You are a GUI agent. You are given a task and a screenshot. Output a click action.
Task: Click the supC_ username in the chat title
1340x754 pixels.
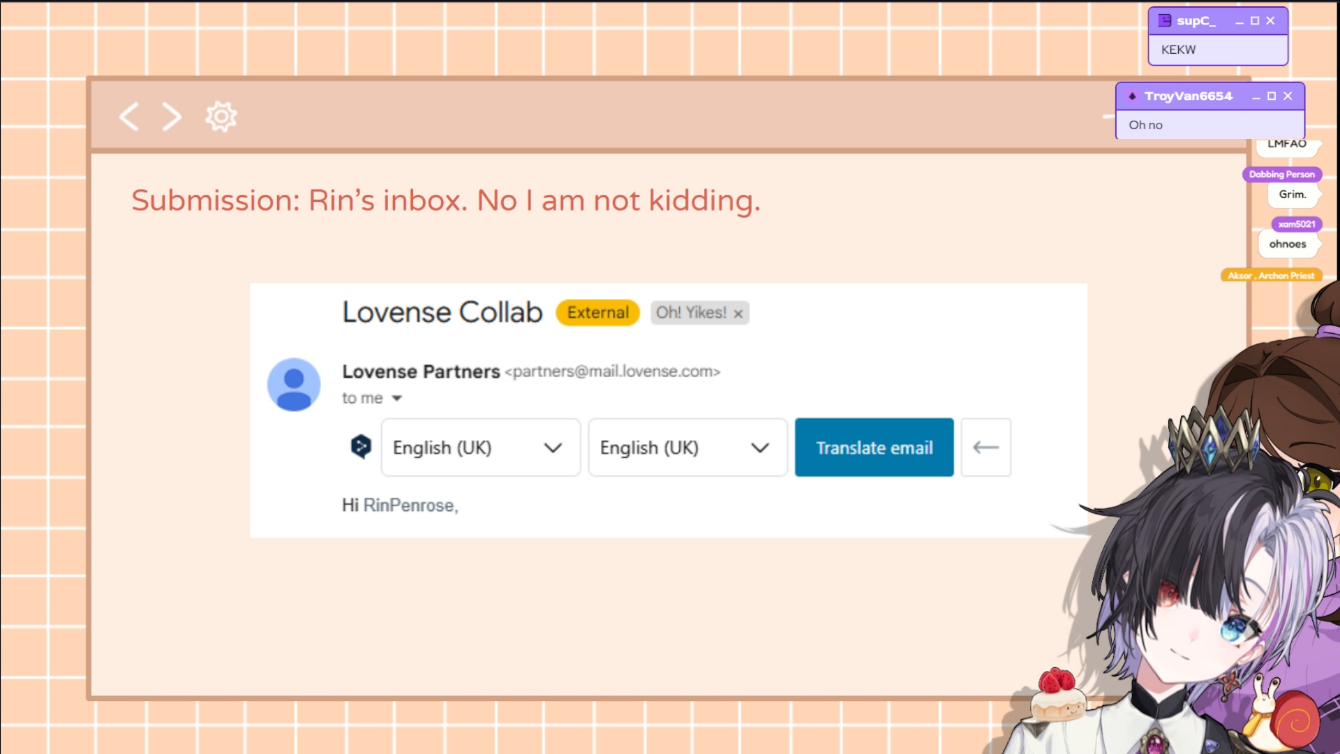tap(1196, 21)
